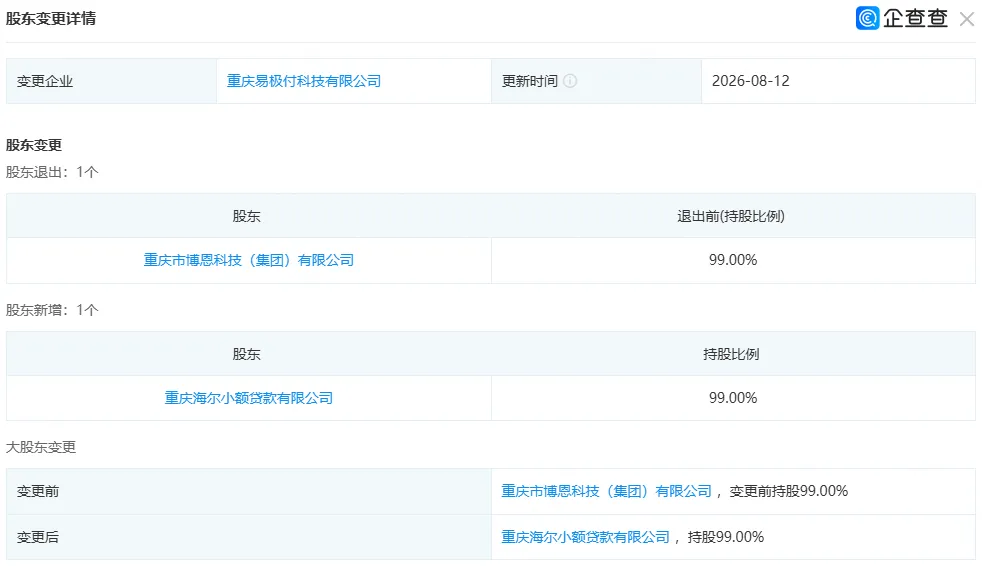Open the 重庆易极付科技有限公司 company link
The width and height of the screenshot is (982, 566).
pyautogui.click(x=304, y=81)
